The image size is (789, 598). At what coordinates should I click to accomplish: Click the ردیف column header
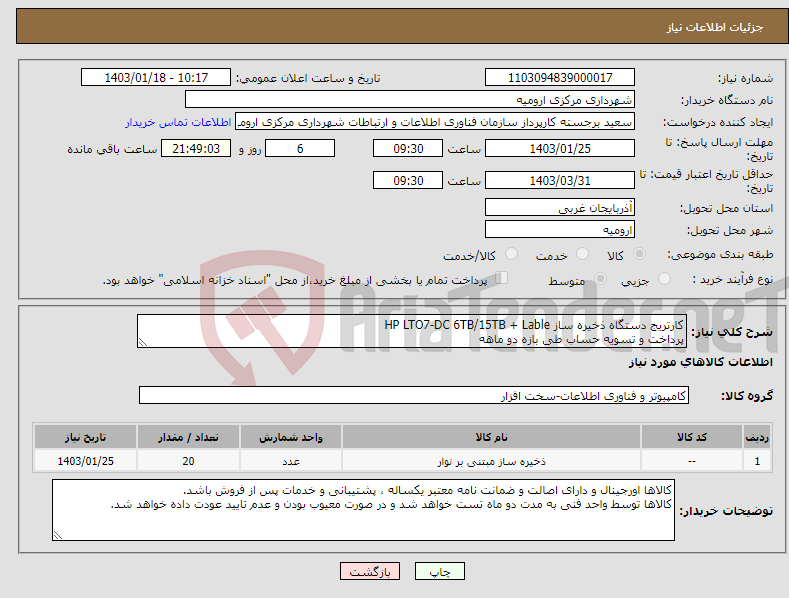pos(757,437)
